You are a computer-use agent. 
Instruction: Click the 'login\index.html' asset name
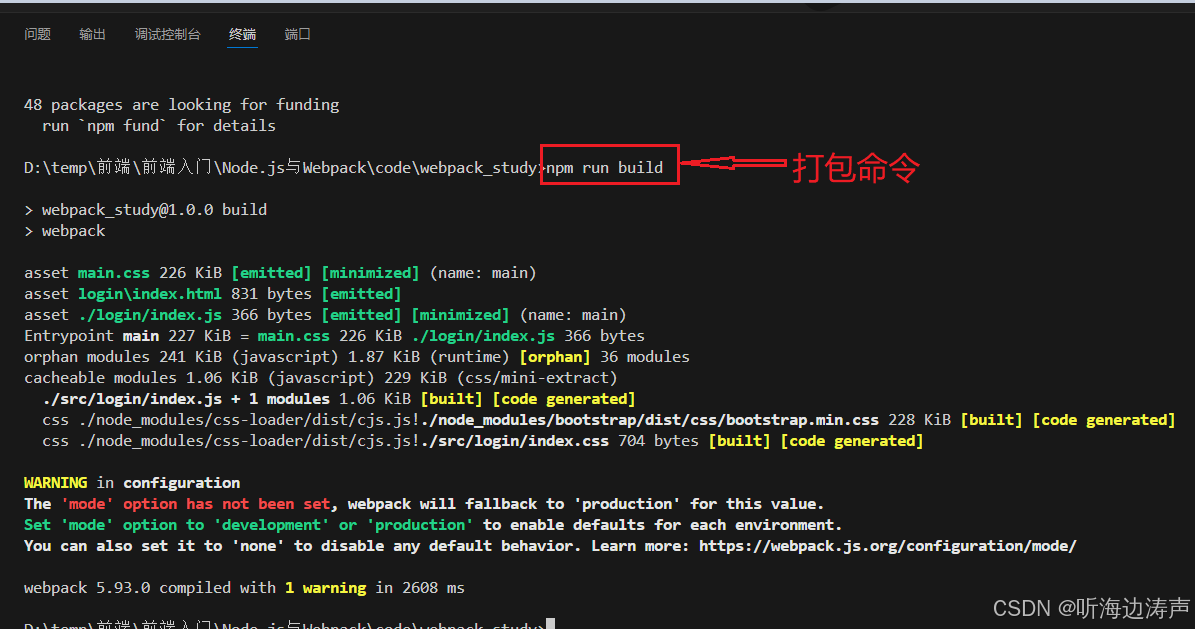149,294
